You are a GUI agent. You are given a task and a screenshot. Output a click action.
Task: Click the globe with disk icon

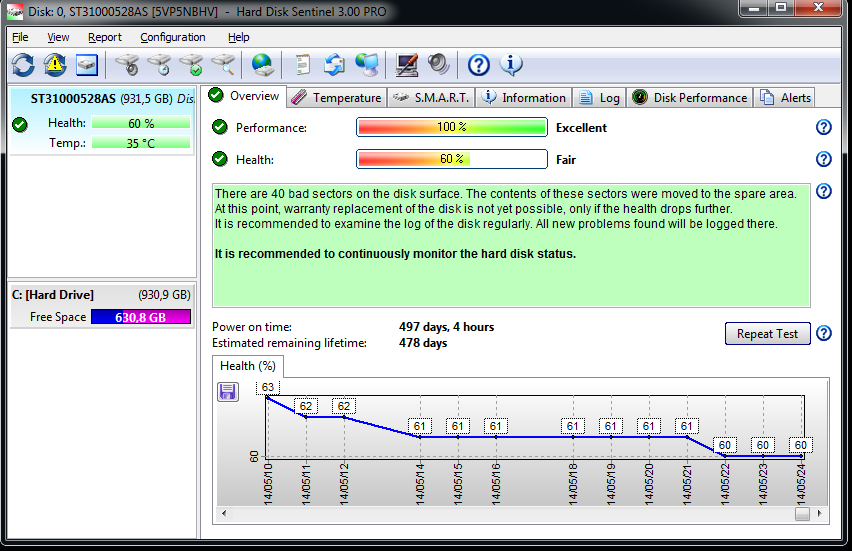pyautogui.click(x=262, y=65)
